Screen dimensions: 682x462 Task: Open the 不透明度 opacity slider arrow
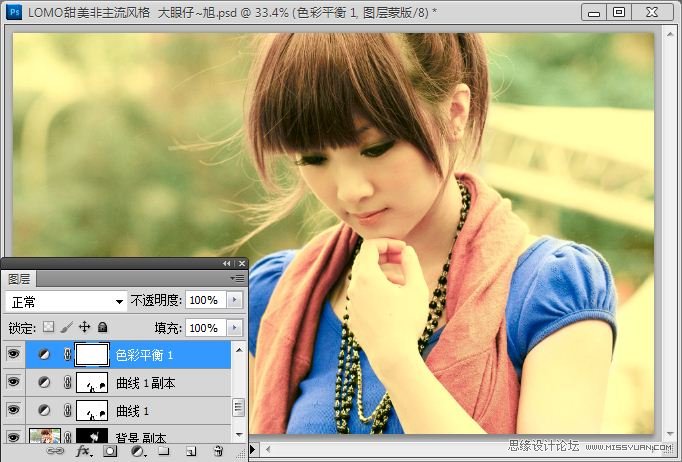click(235, 300)
